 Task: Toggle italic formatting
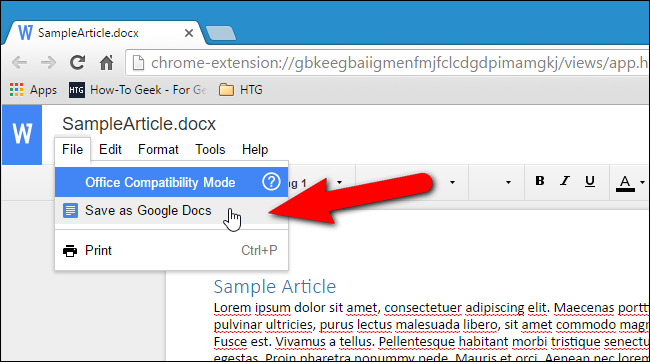[565, 181]
